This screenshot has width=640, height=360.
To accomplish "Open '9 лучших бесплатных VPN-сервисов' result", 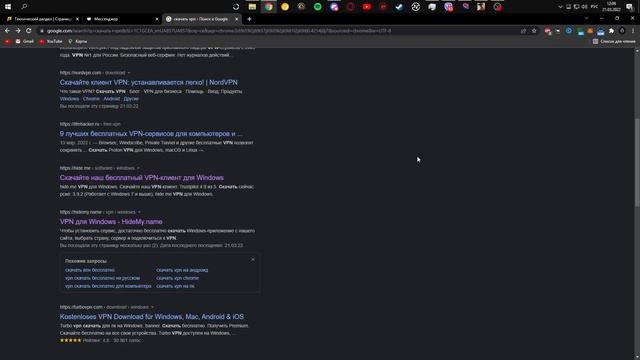I will pyautogui.click(x=151, y=133).
